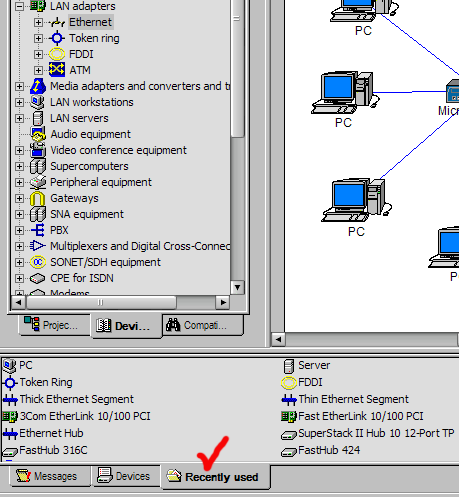Select 'FDDI' in Recently used list
Viewport: 459px width, 497px height.
point(310,382)
